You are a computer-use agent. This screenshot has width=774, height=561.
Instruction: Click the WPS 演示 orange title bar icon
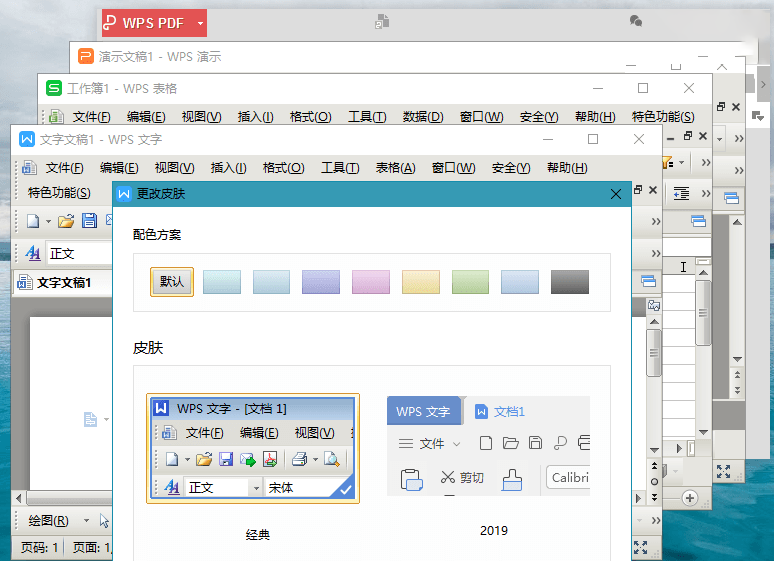click(86, 56)
